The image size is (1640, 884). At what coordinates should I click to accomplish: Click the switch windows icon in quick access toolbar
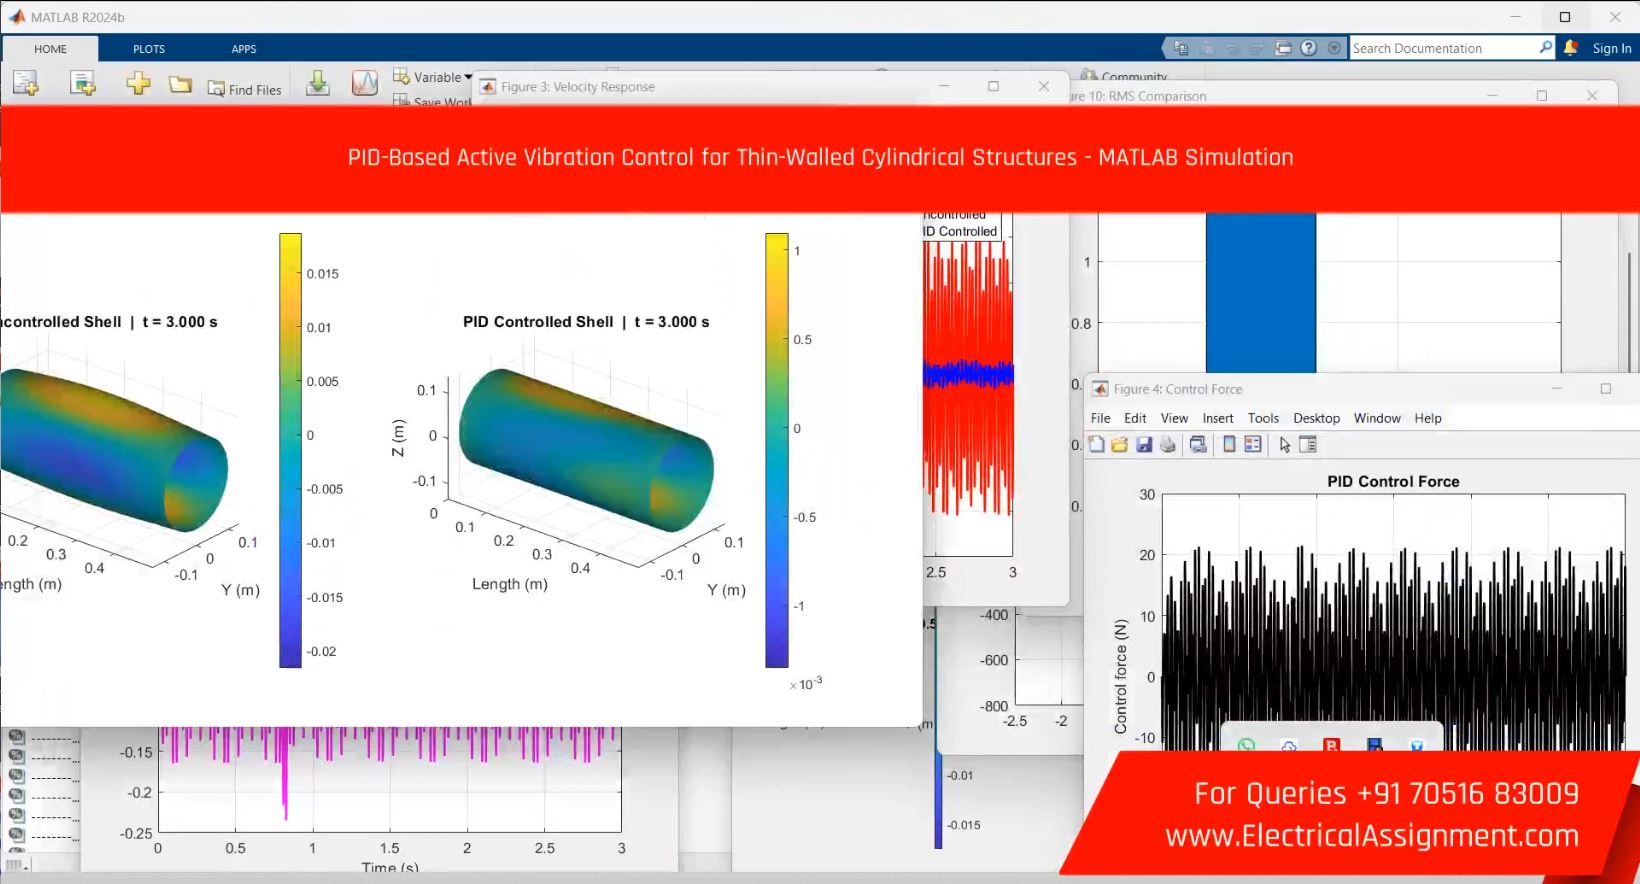(x=1284, y=48)
